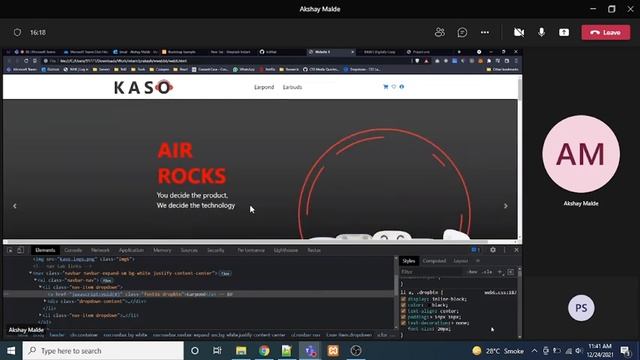Click the flex badge on nav element
640x360 pixels.
[225, 273]
